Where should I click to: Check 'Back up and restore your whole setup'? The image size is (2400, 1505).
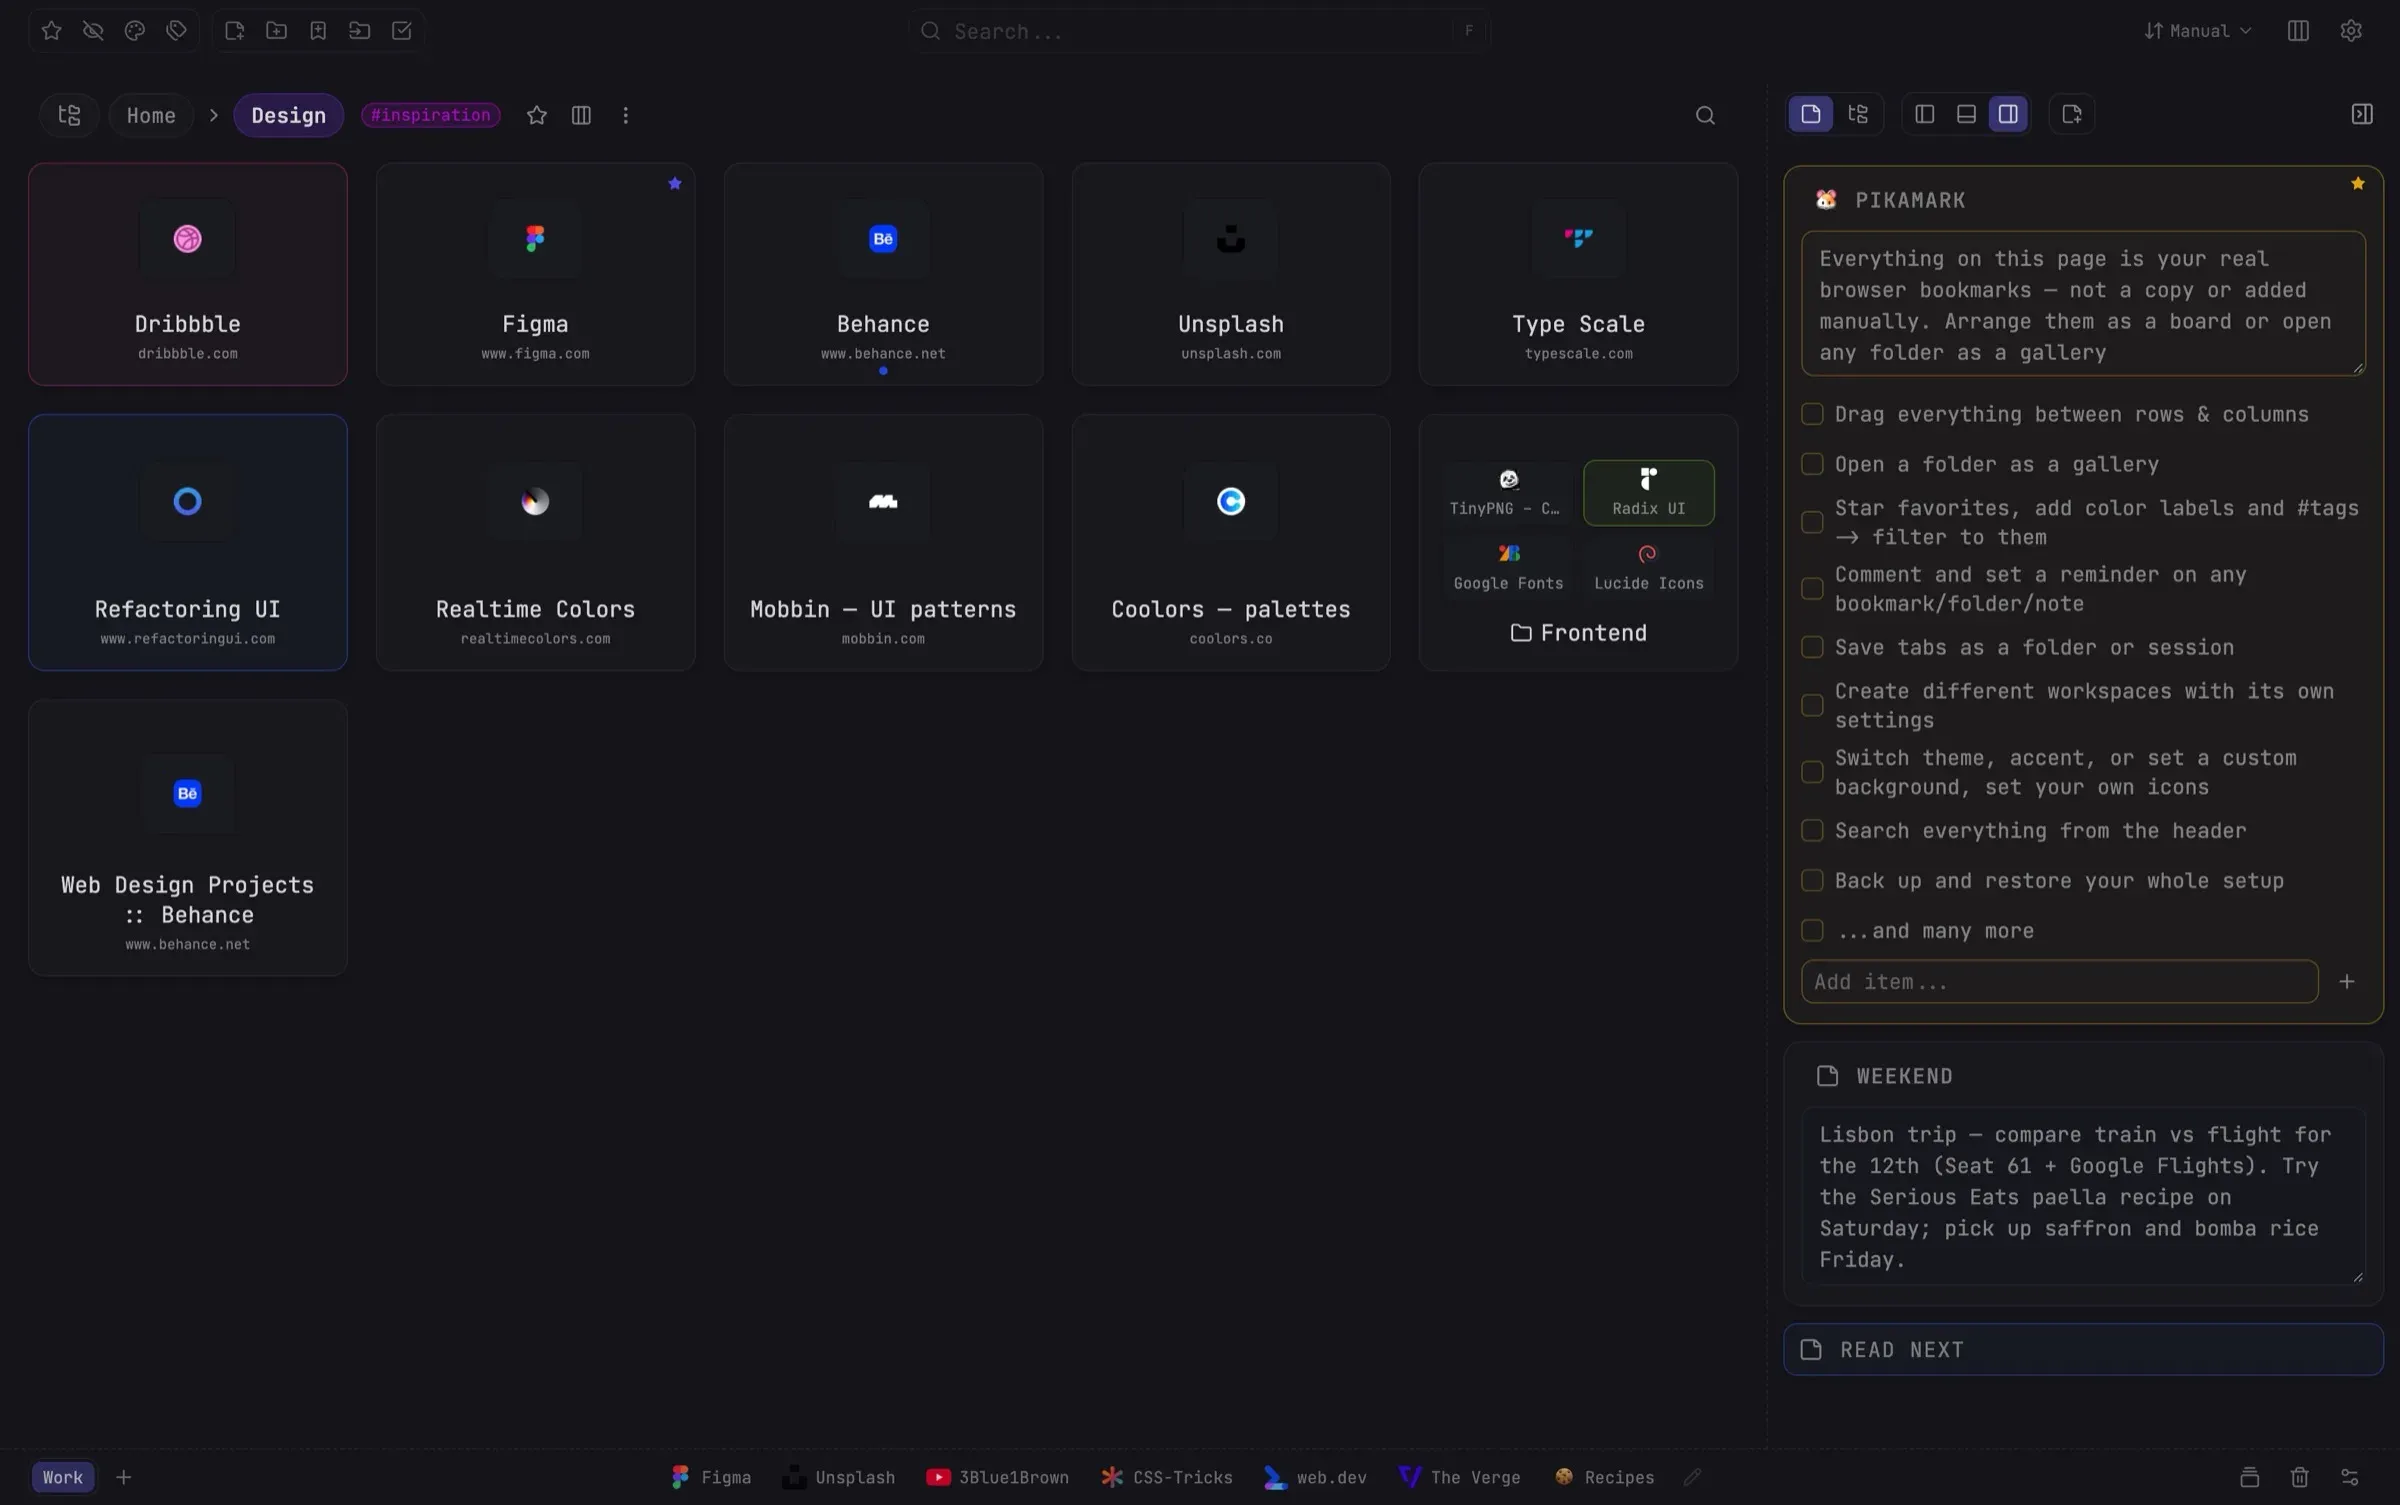click(1812, 881)
